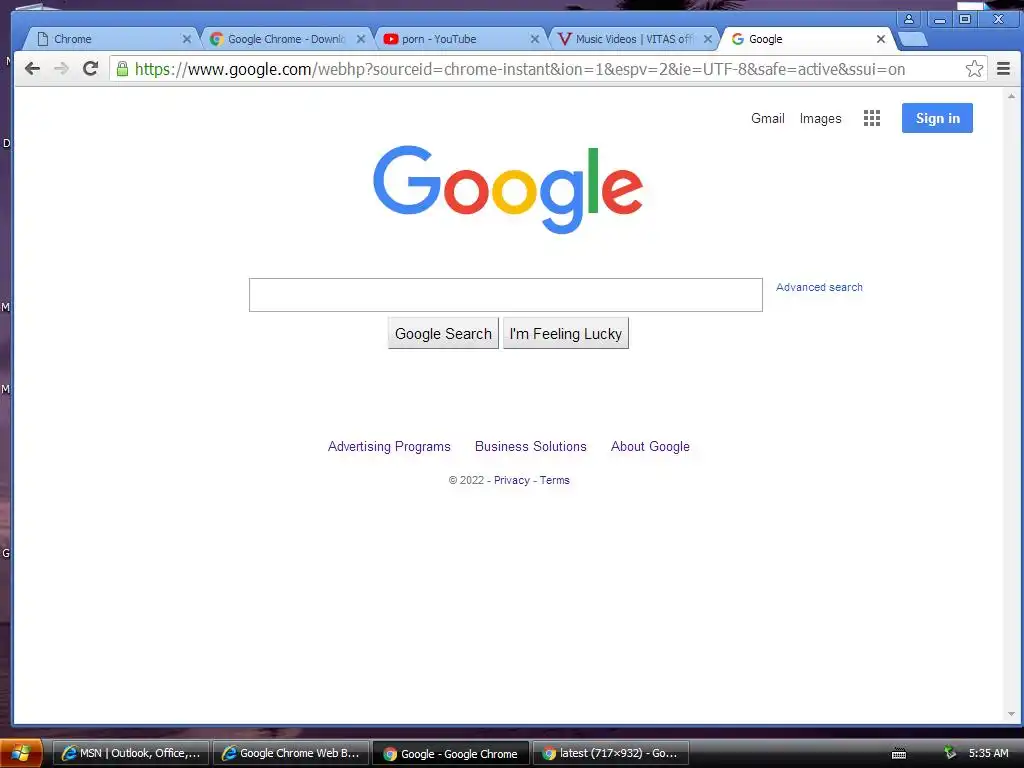Open the Images link
This screenshot has width=1024, height=768.
click(820, 118)
